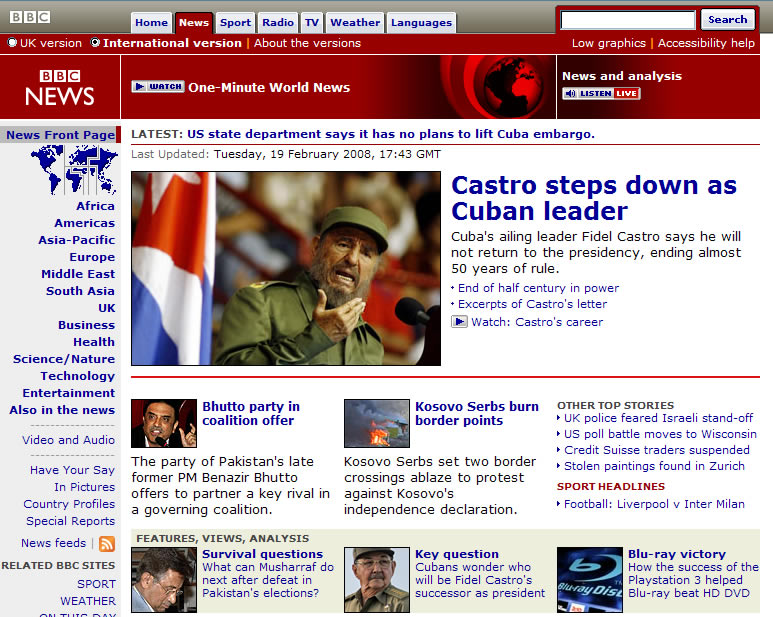Click inside the search input field
Image resolution: width=773 pixels, height=617 pixels.
tap(628, 20)
